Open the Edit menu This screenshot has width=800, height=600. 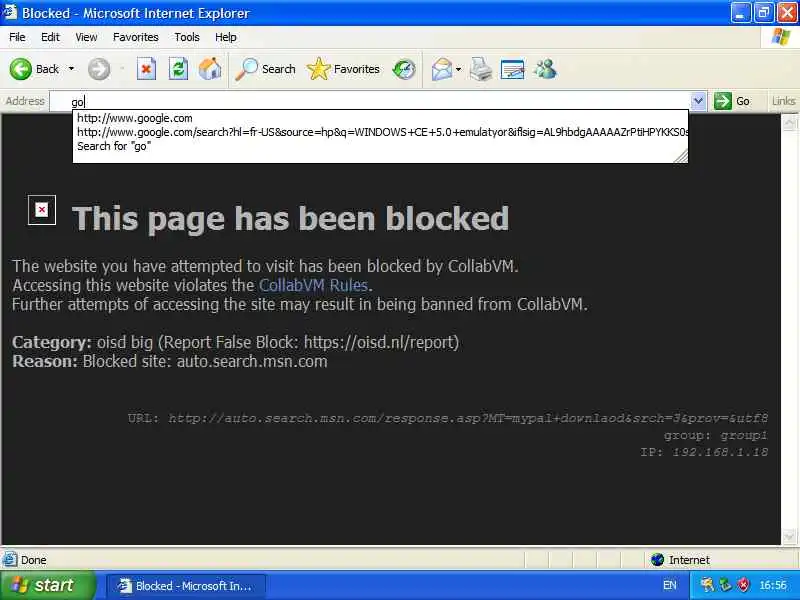tap(50, 37)
